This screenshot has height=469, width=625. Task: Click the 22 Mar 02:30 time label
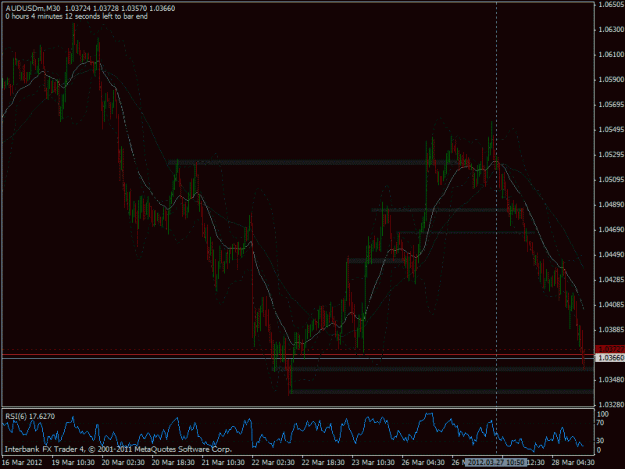pos(273,463)
